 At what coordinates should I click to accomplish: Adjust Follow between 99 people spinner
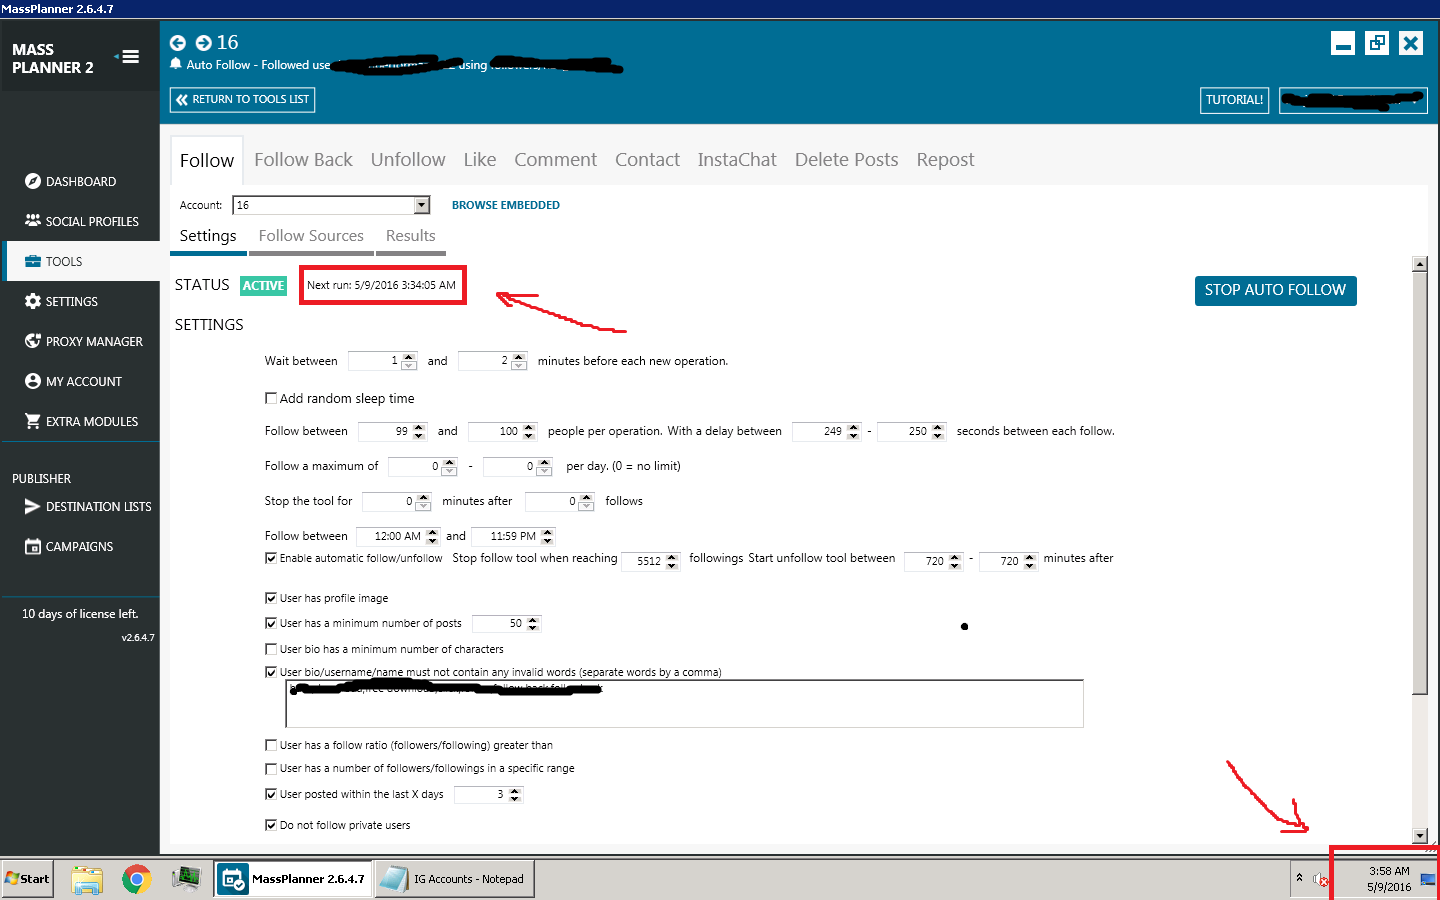419,431
